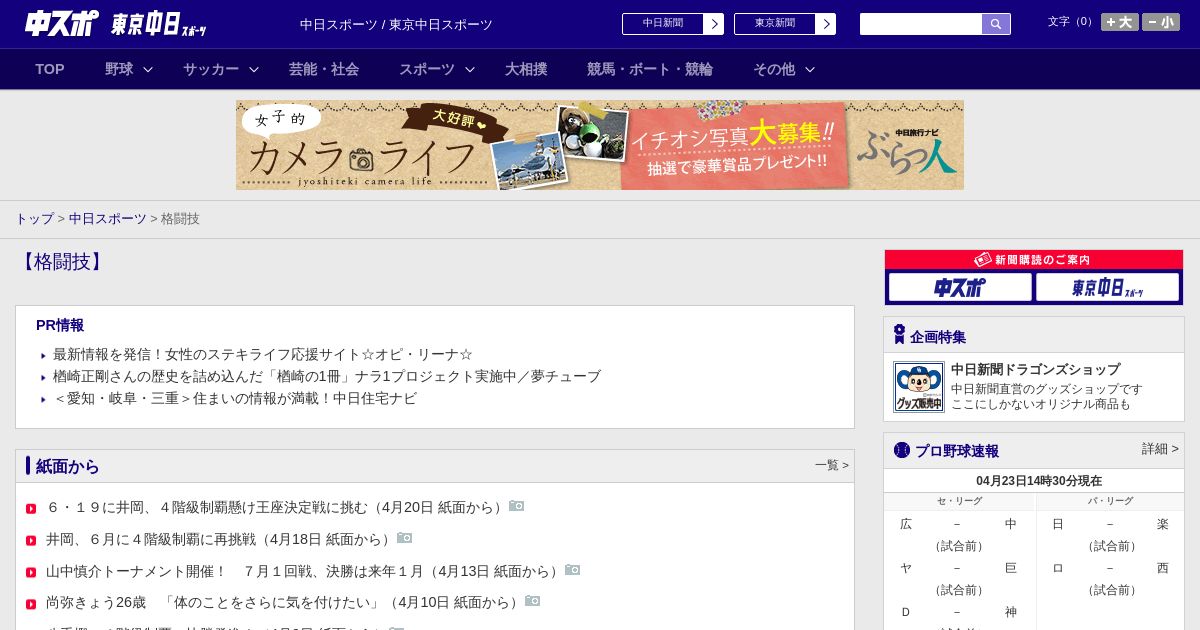Go to TOP in navigation bar
This screenshot has width=1200, height=630.
50,69
